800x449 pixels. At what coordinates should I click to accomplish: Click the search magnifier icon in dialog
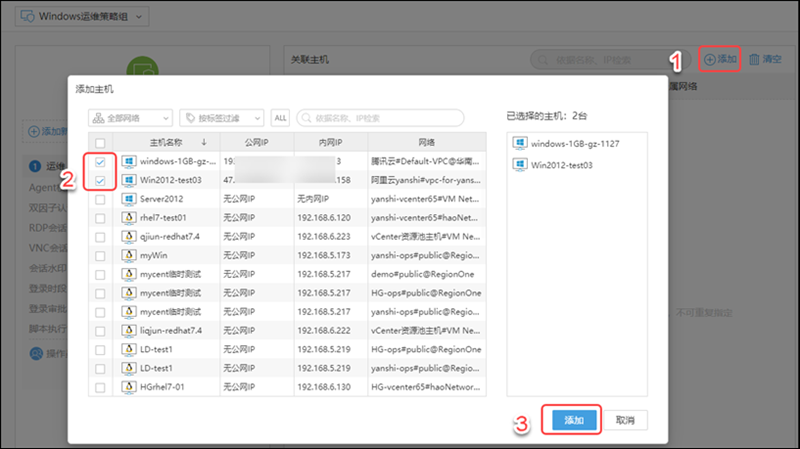306,118
